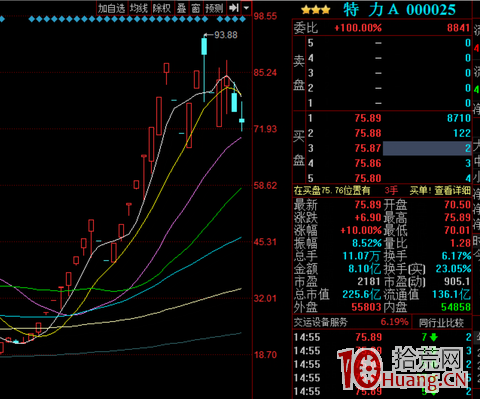Click the 外盘 value 55803

(x=366, y=307)
